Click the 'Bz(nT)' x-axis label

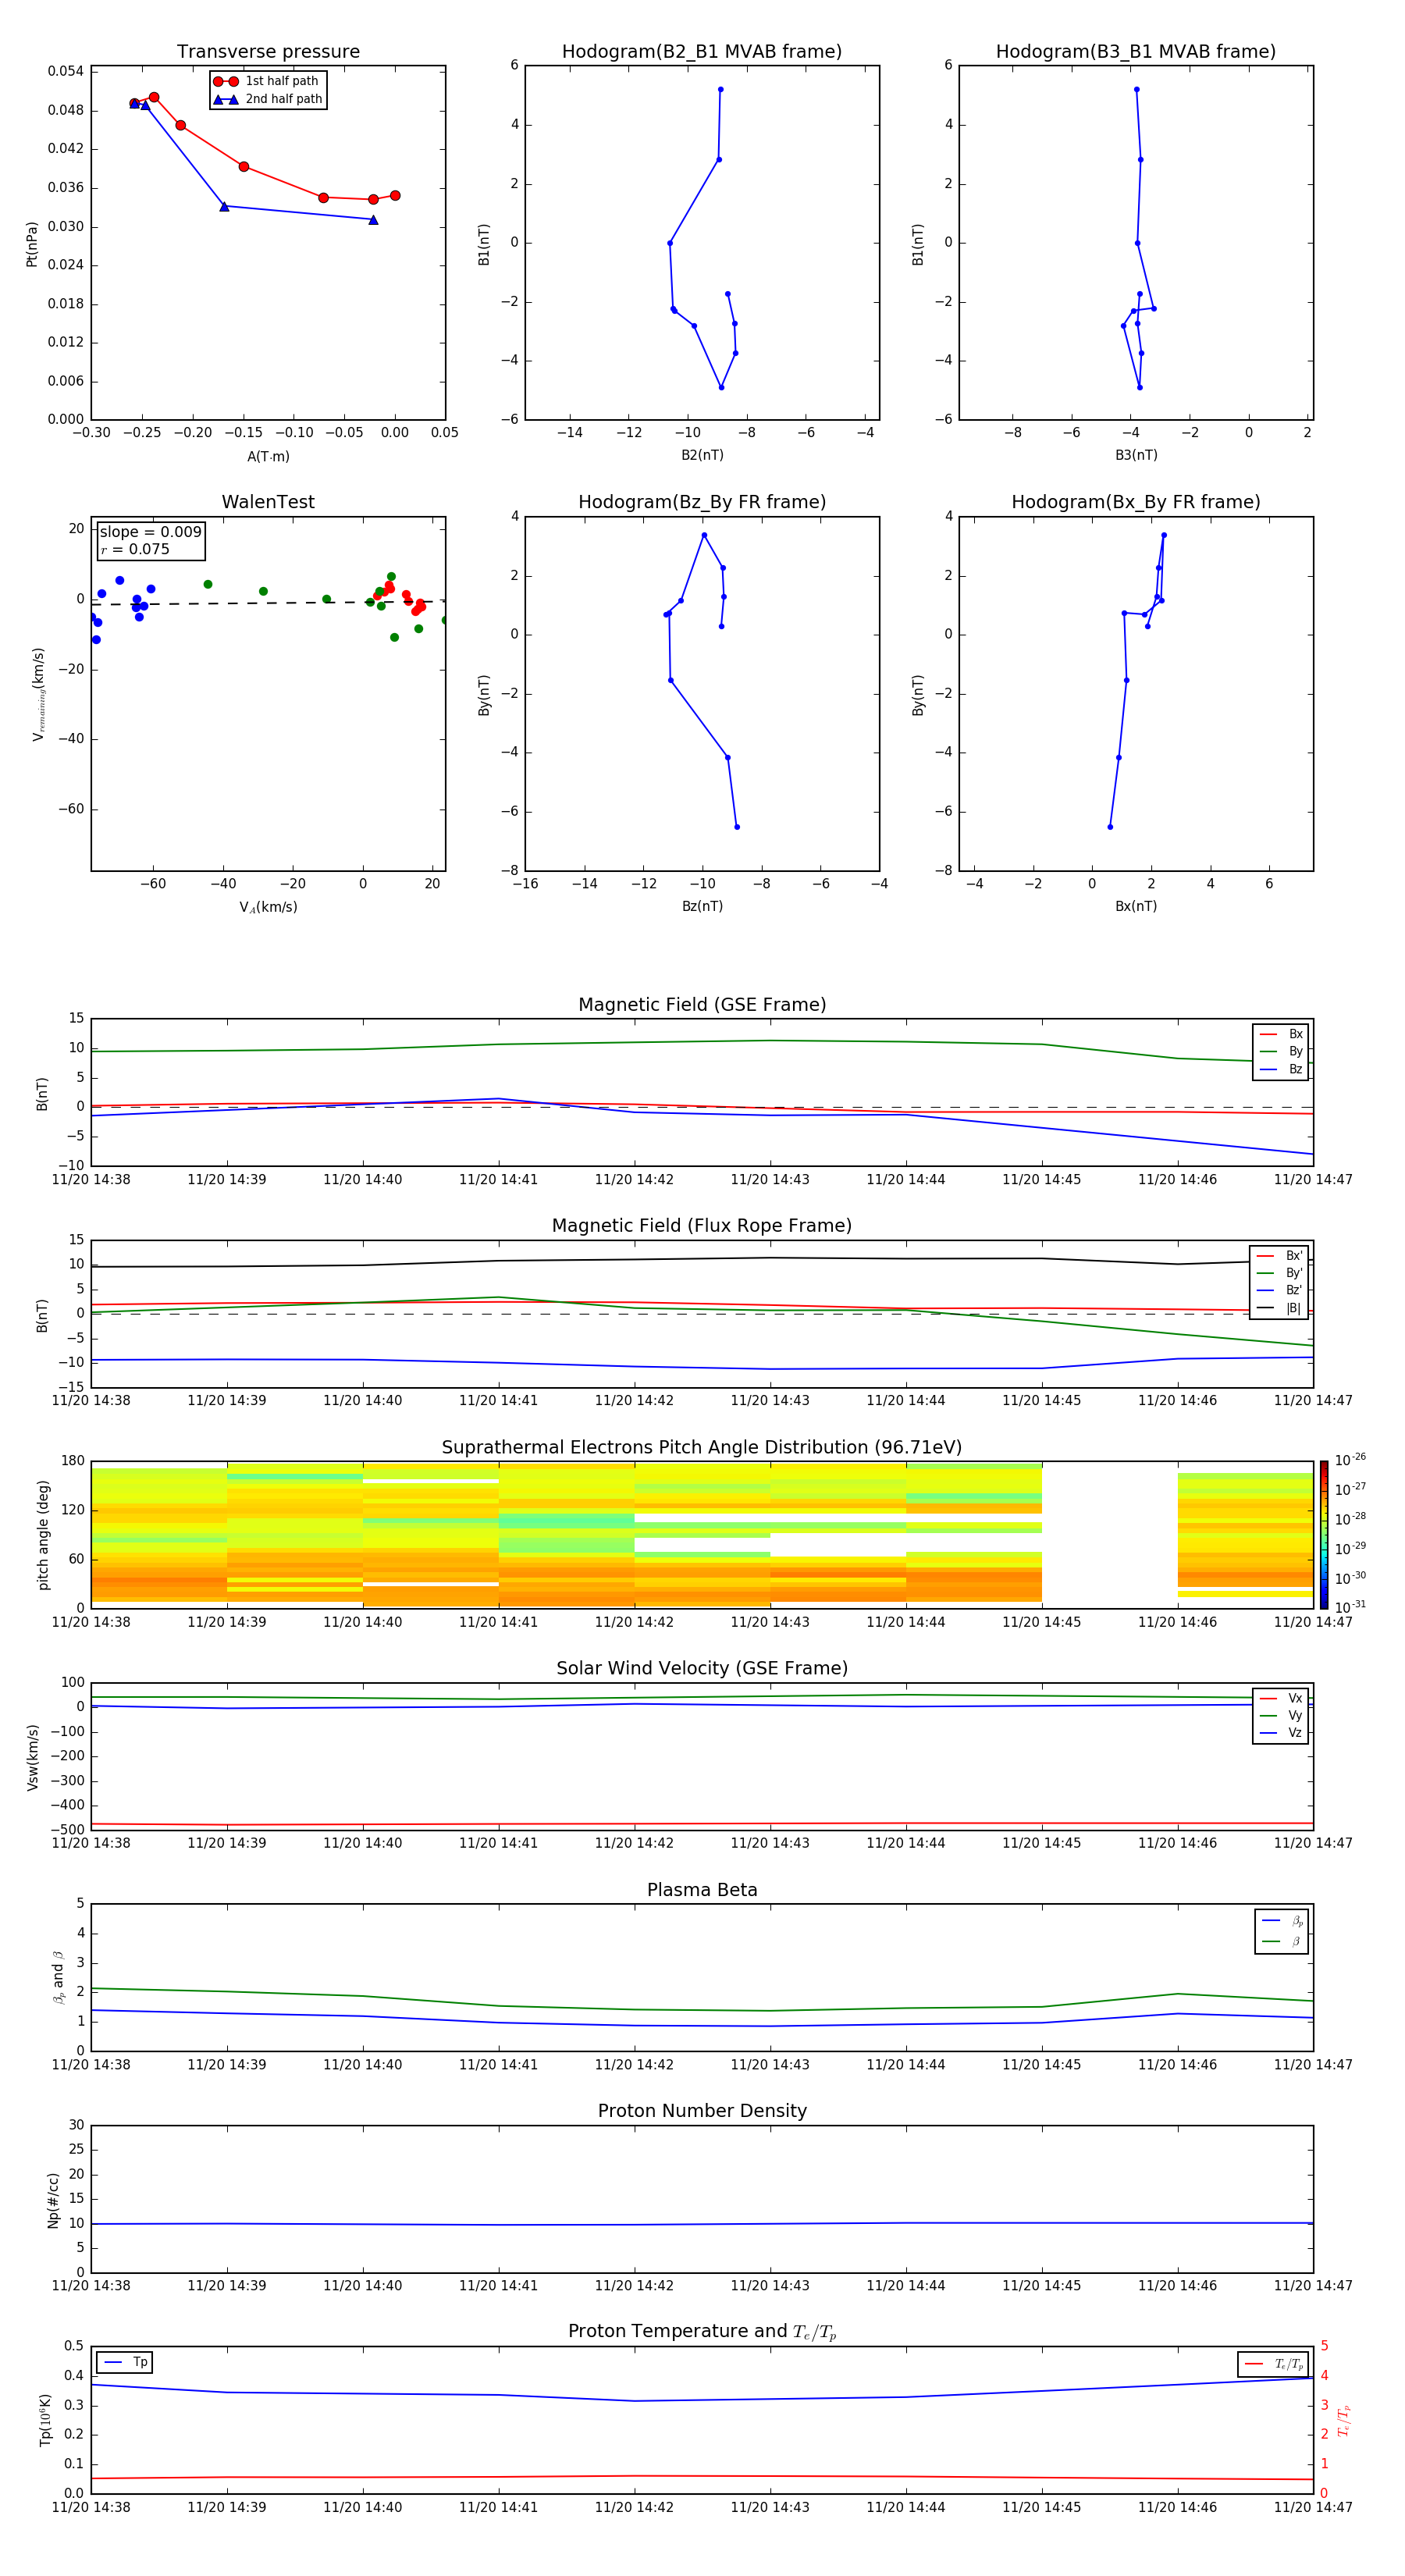click(702, 906)
